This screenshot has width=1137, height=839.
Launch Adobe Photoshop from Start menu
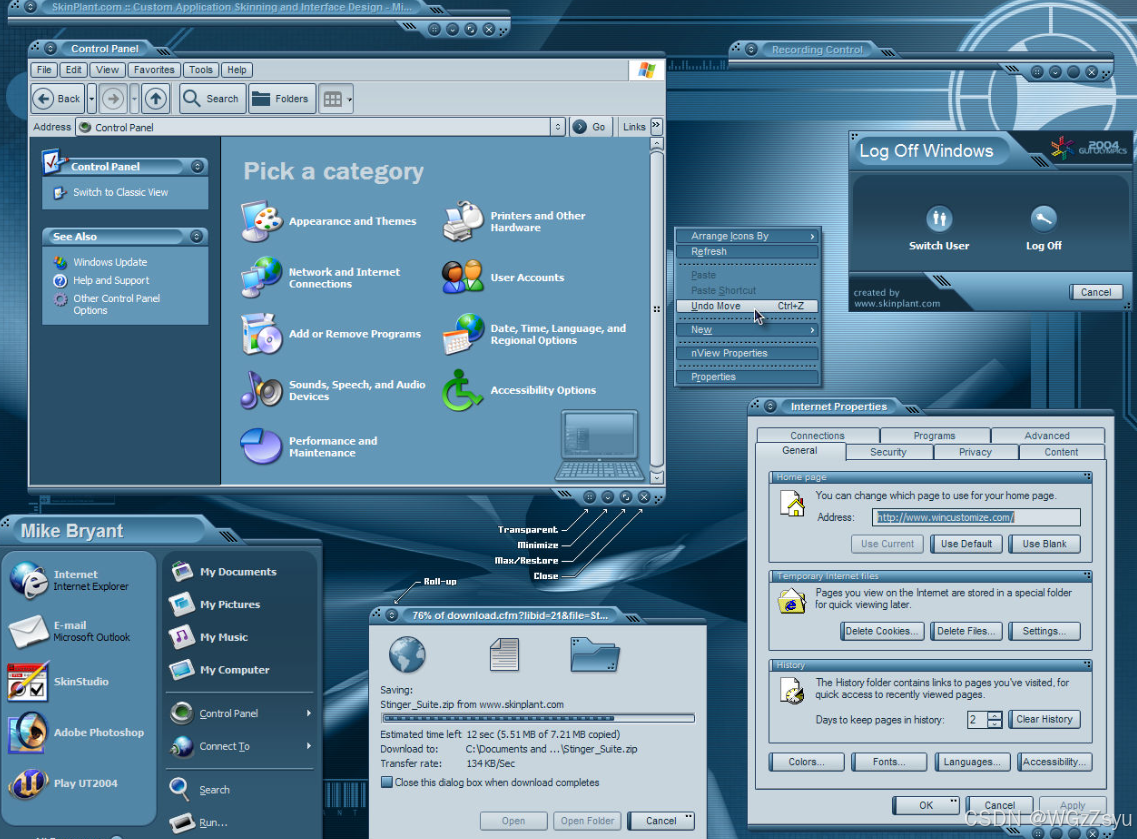coord(76,732)
